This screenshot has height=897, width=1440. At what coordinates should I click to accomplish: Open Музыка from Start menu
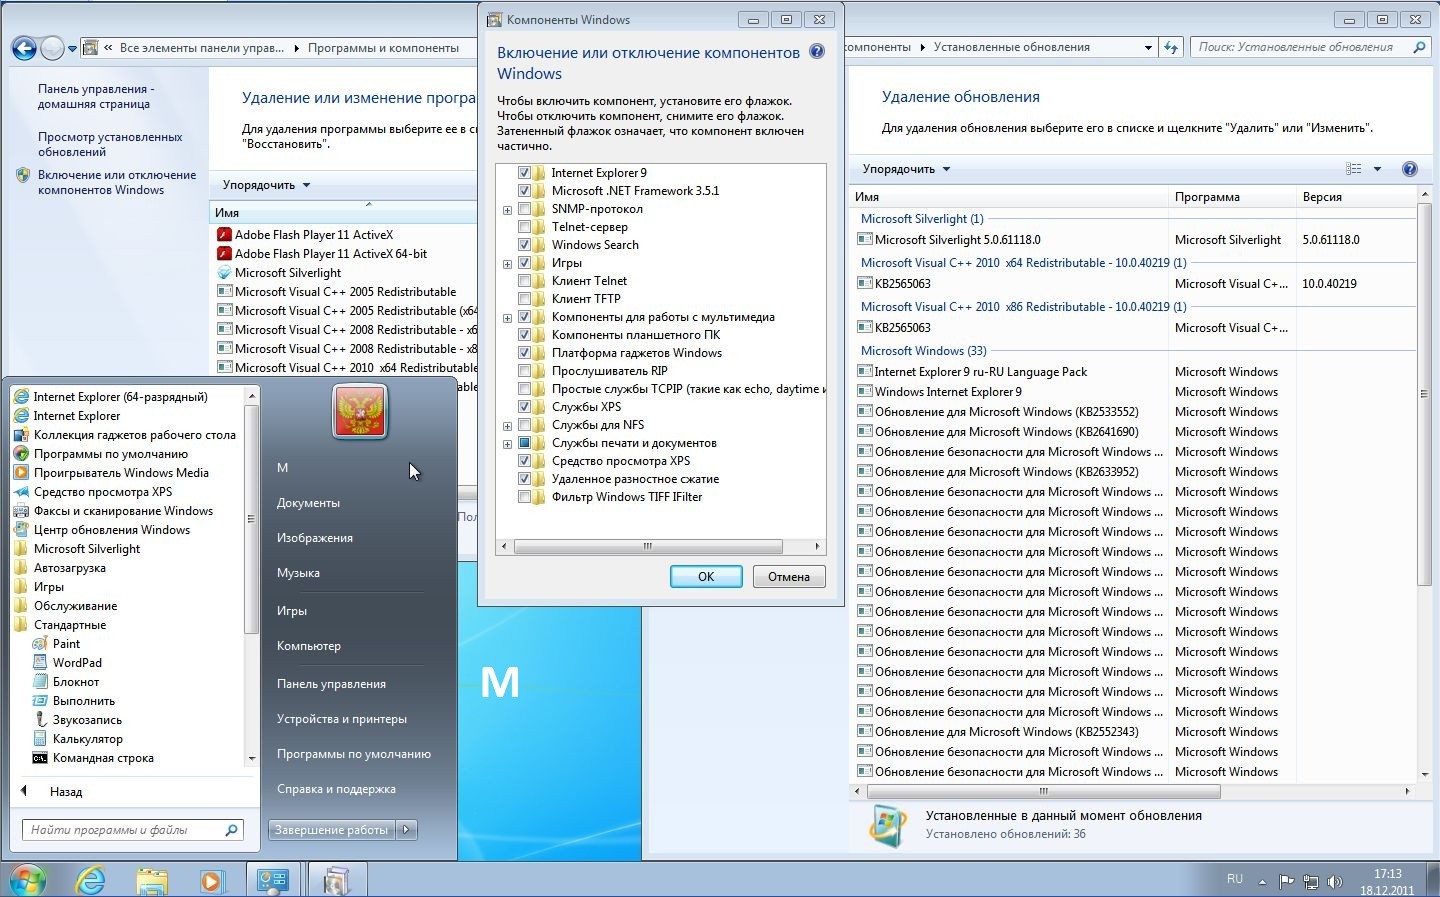298,573
